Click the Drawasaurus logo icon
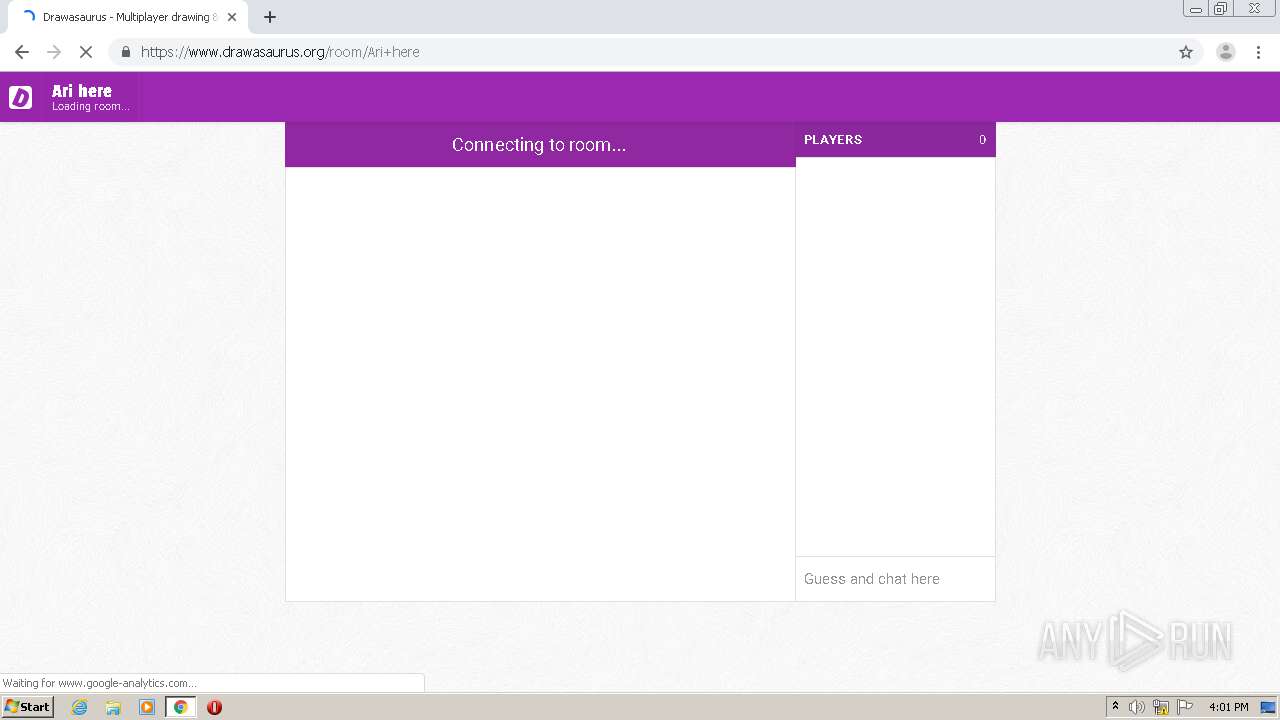The height and width of the screenshot is (720, 1280). coord(20,97)
